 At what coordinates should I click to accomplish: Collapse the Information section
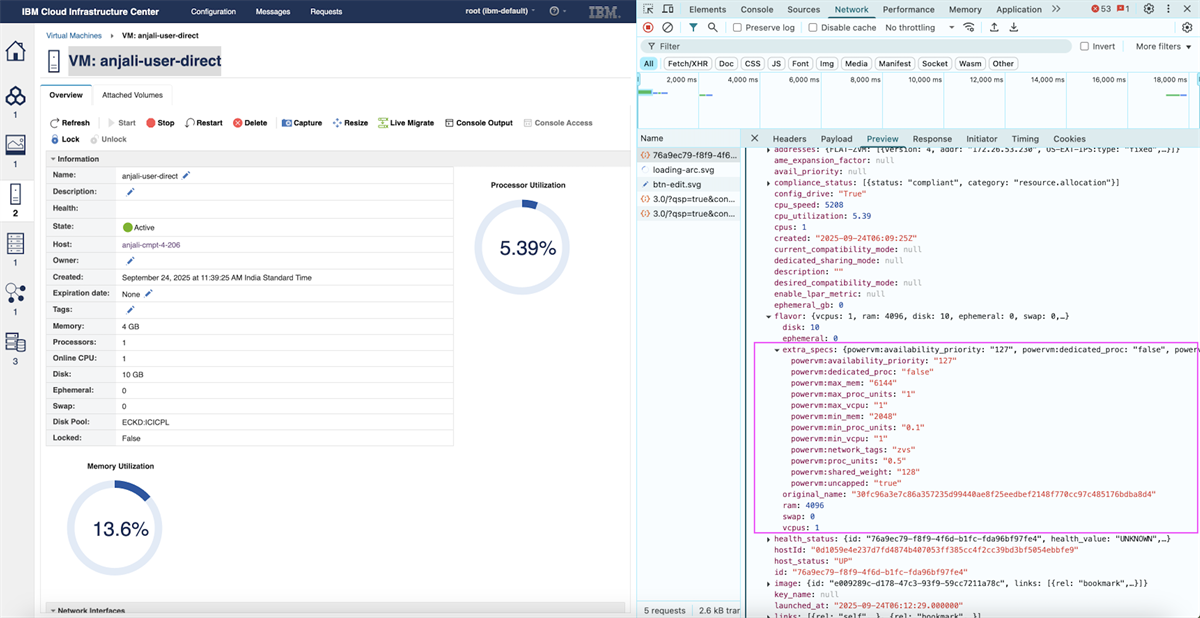53,159
